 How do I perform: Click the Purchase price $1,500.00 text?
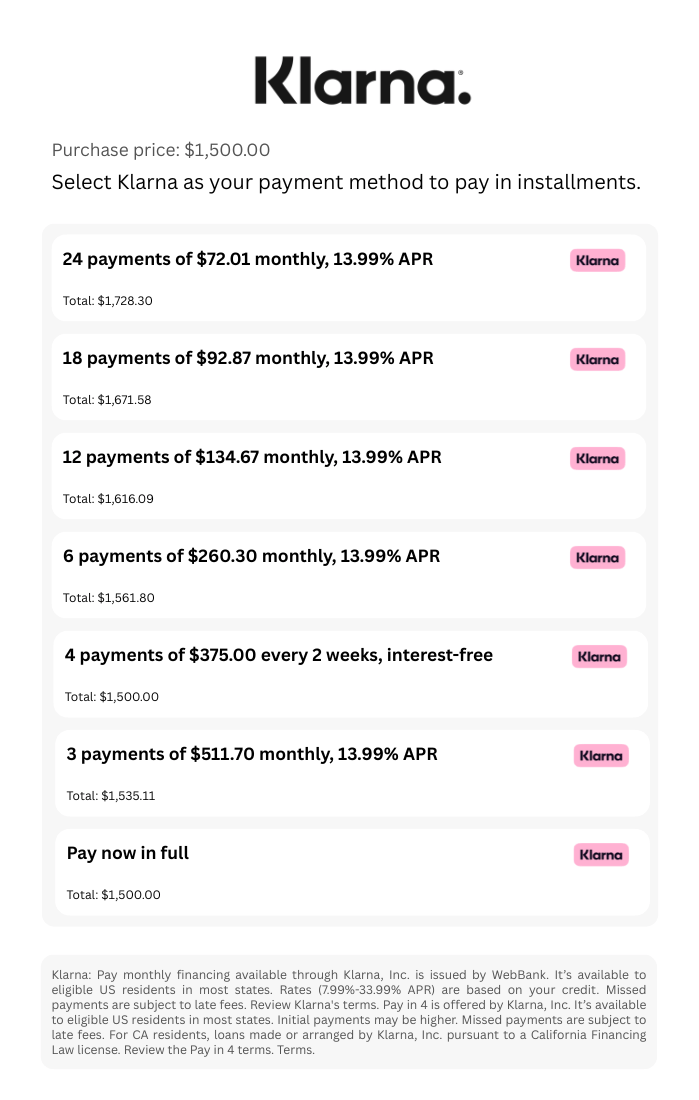tap(161, 150)
